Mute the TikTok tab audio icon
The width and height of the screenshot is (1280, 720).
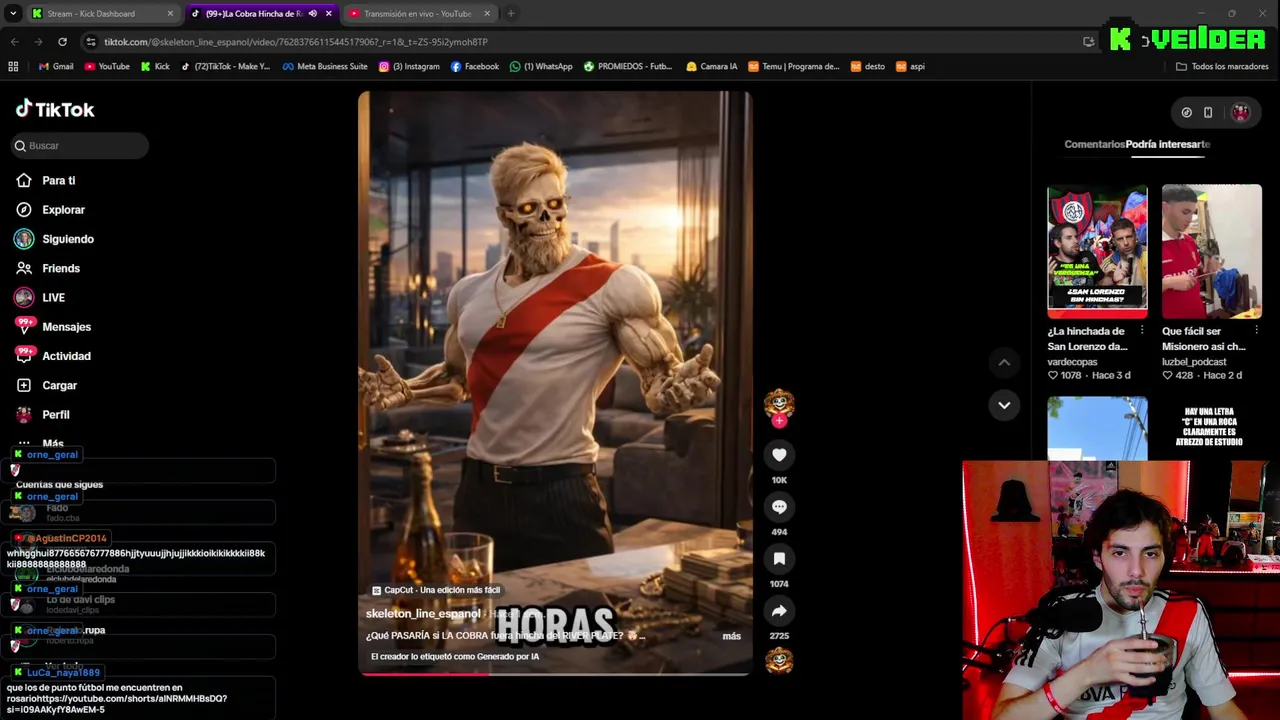click(x=313, y=14)
